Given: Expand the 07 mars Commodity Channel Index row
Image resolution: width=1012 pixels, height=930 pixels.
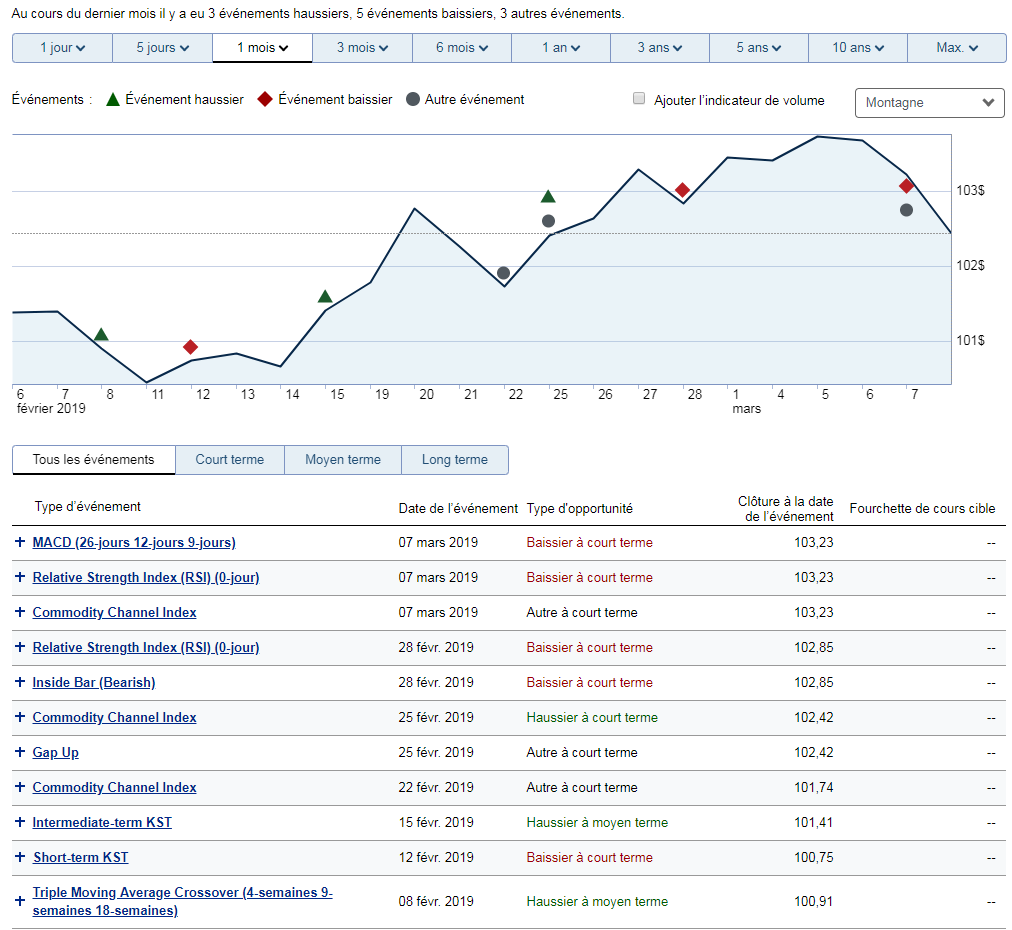Looking at the screenshot, I should (20, 612).
